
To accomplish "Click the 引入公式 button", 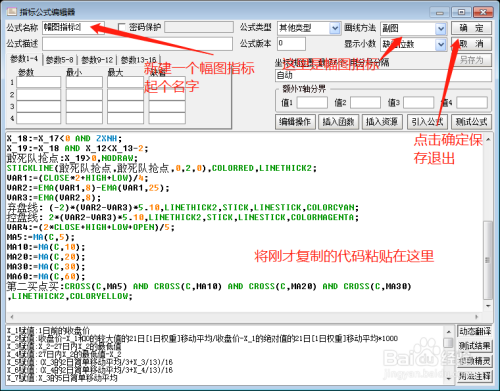I will pyautogui.click(x=427, y=122).
